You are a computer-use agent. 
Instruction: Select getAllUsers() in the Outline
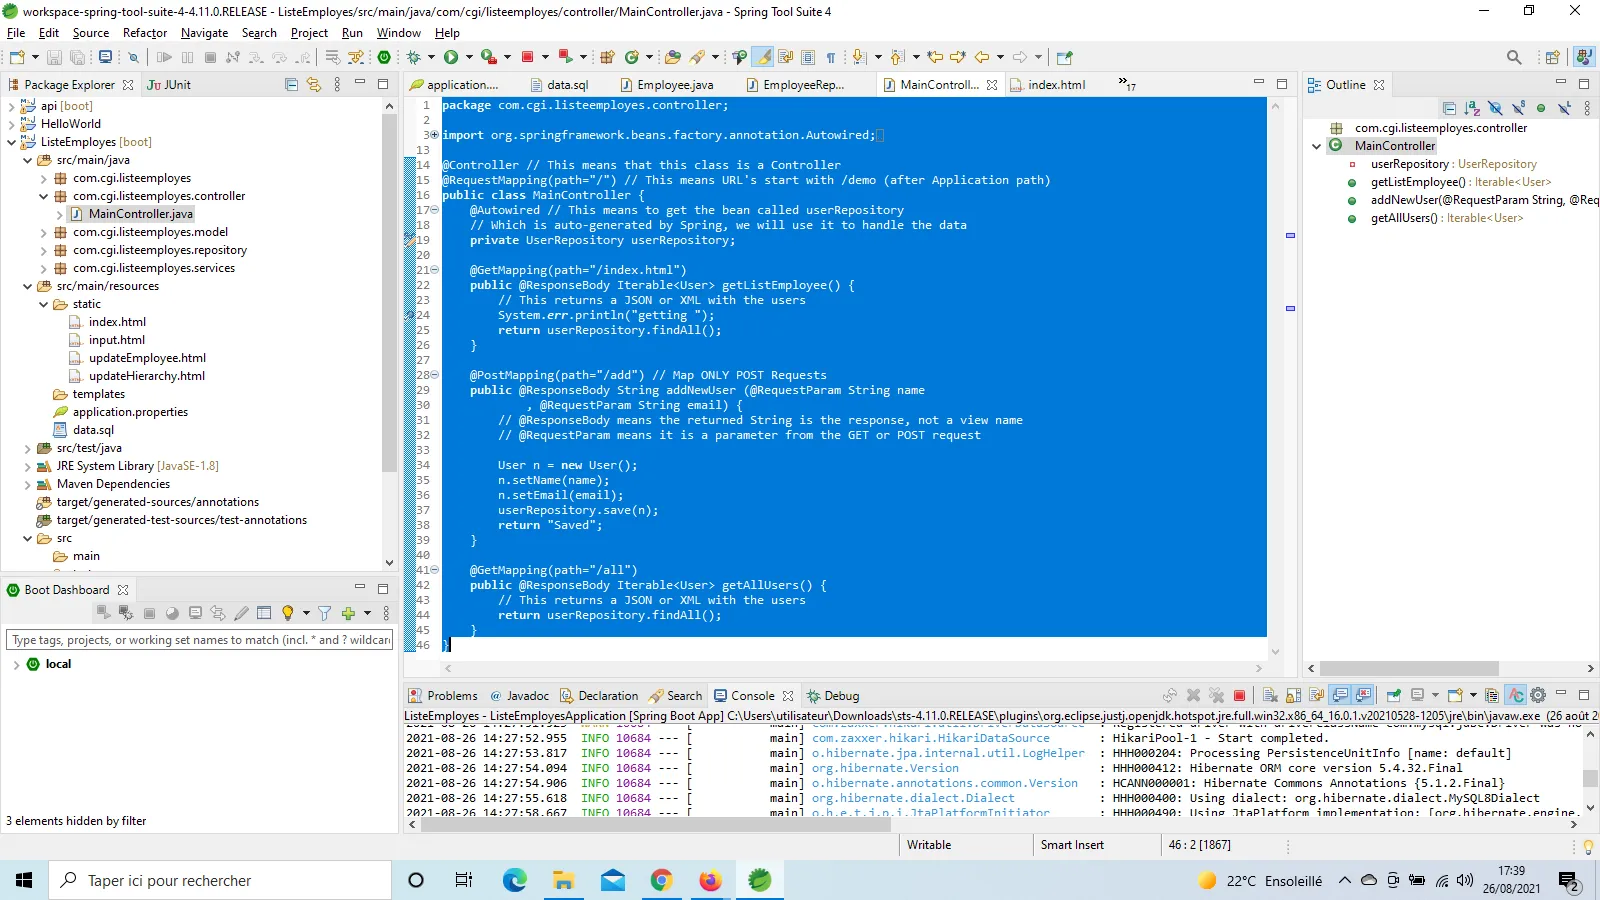click(x=1403, y=218)
